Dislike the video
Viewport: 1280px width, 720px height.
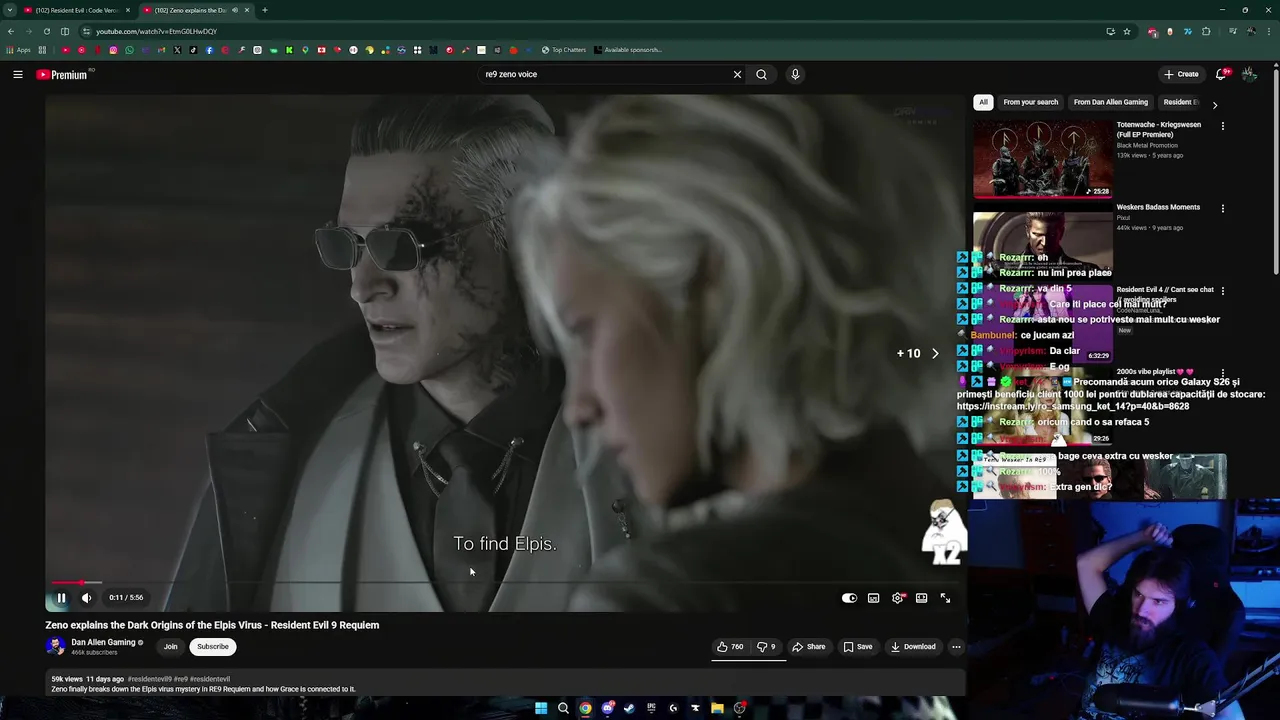click(766, 647)
